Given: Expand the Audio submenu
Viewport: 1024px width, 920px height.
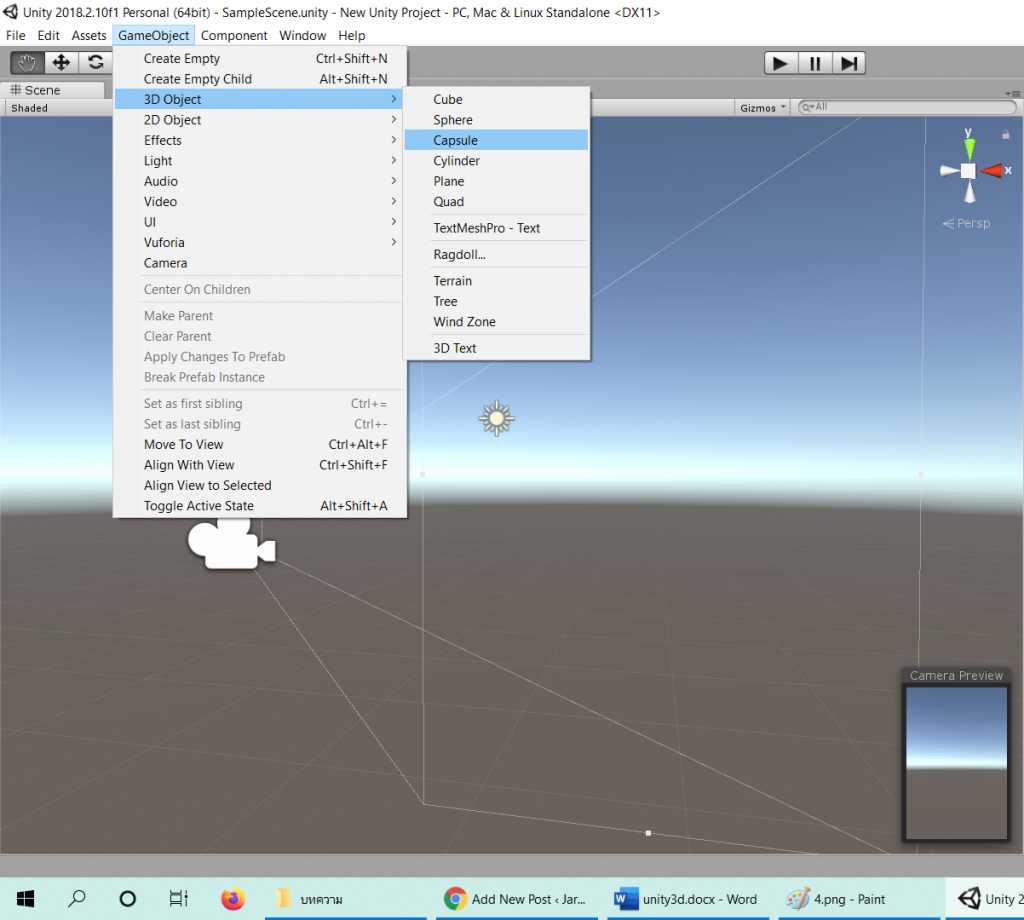Looking at the screenshot, I should pyautogui.click(x=260, y=181).
